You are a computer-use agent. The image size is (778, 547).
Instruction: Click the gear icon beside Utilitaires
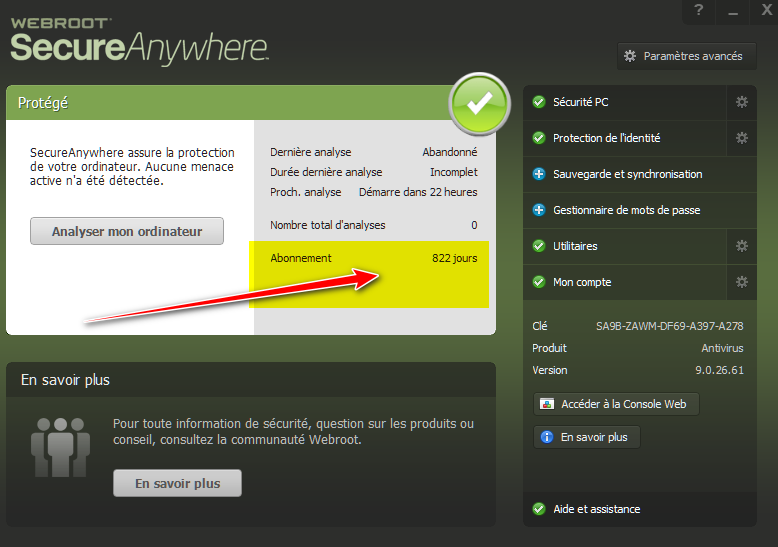742,246
